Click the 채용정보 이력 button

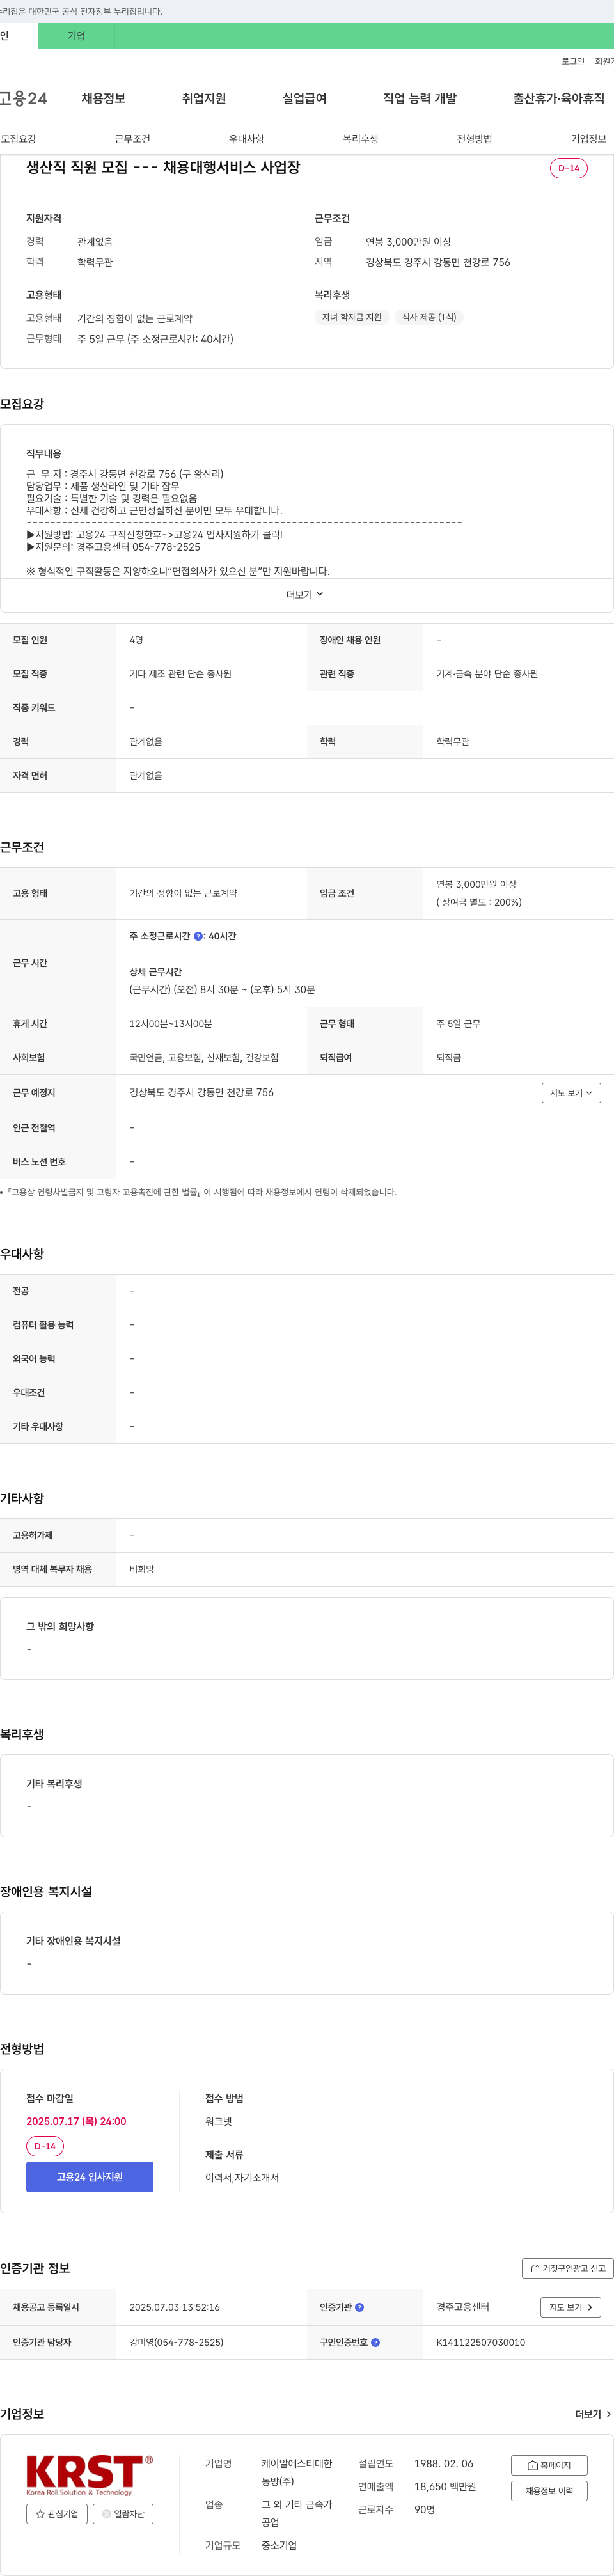(549, 2491)
